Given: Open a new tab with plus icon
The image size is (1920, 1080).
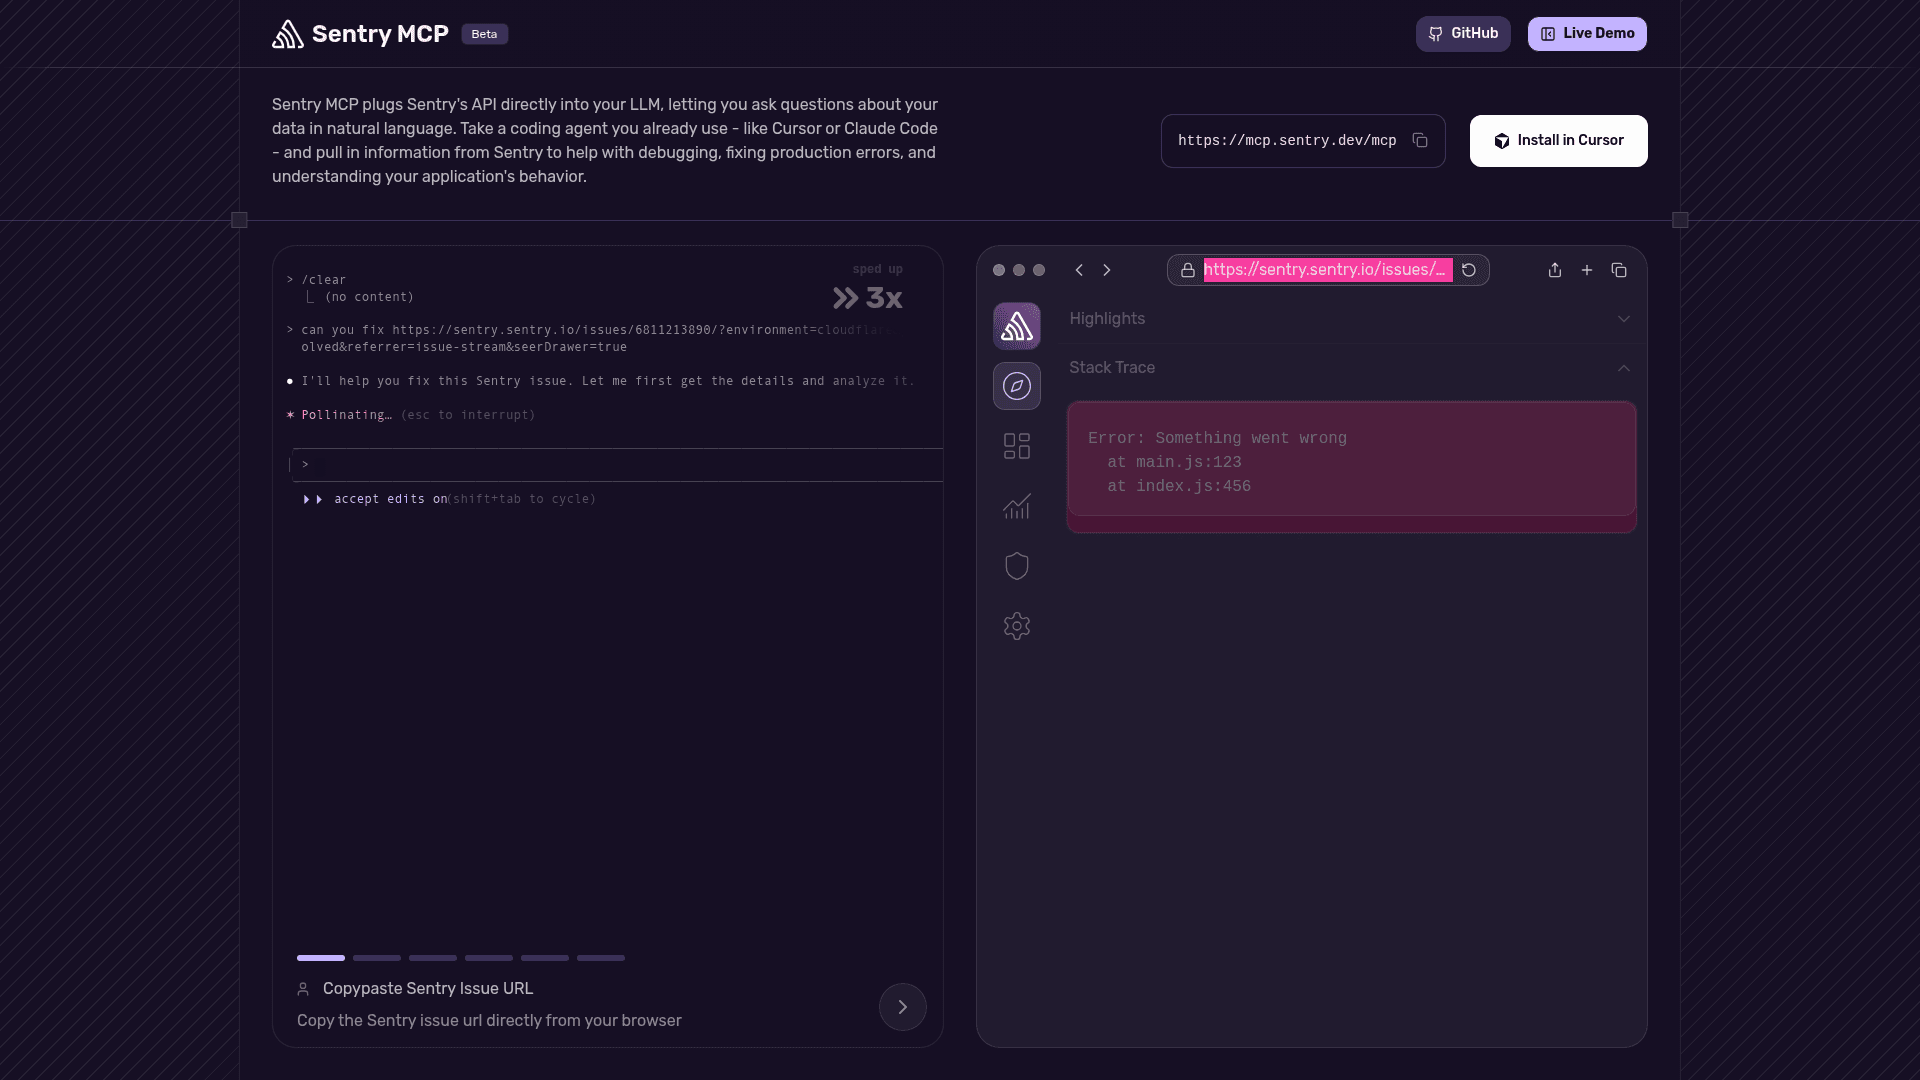Looking at the screenshot, I should tap(1587, 270).
